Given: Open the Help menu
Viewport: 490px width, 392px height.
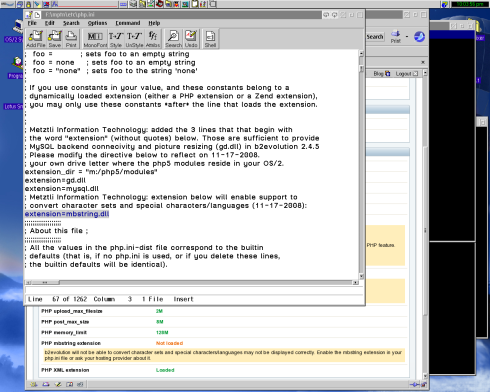Looking at the screenshot, I should (154, 23).
